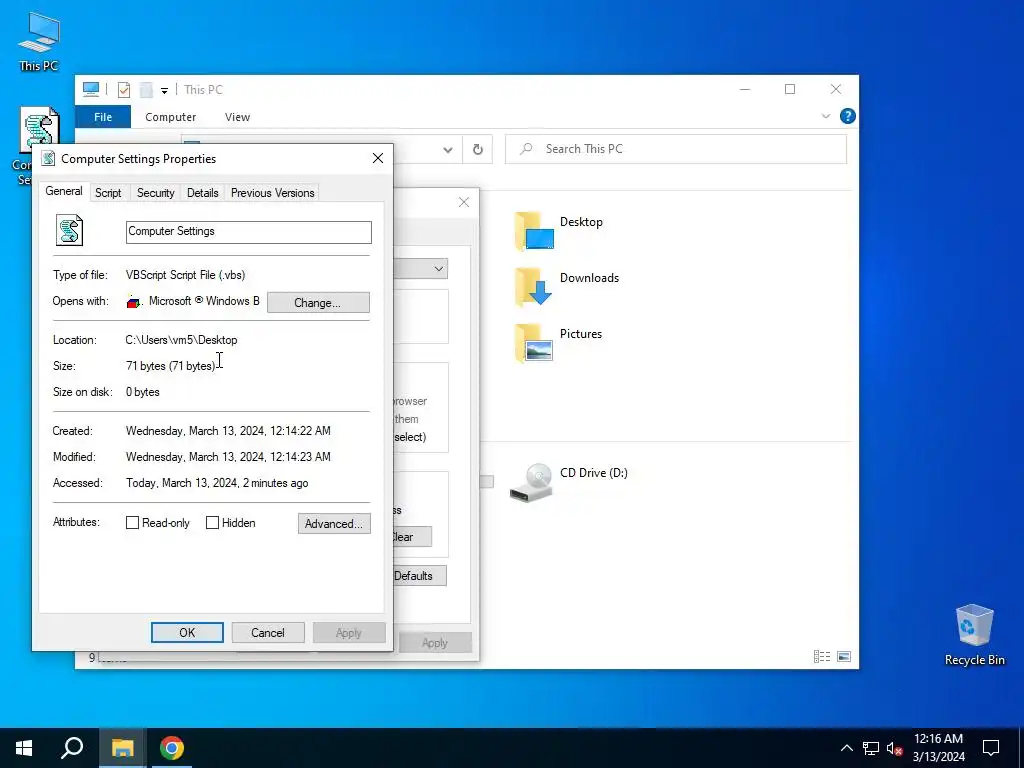Open the File menu in Explorer

103,117
